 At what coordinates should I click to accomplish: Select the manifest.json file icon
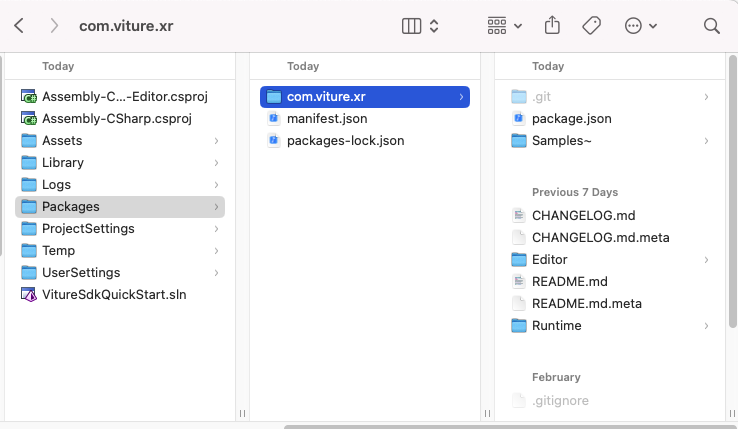[x=273, y=118]
